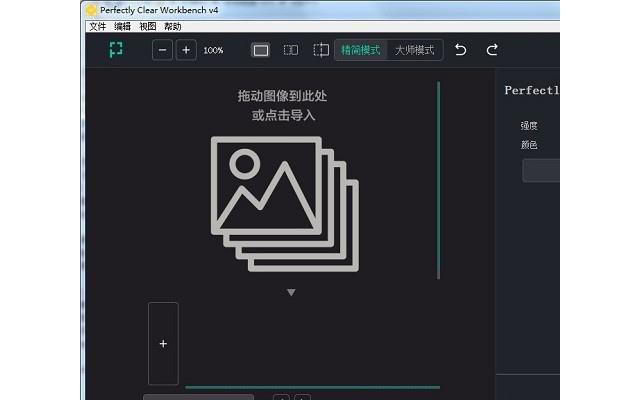Open the 编辑 menu
The width and height of the screenshot is (640, 400).
click(122, 27)
